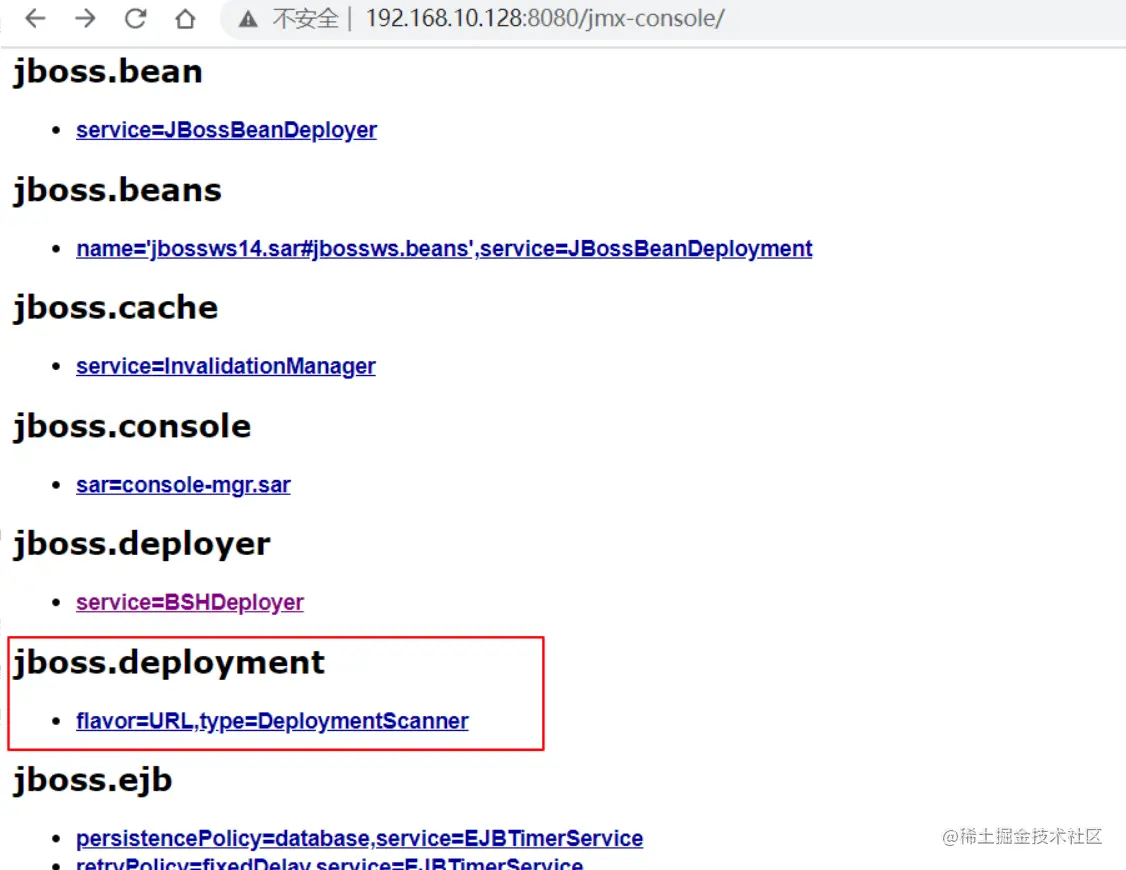The height and width of the screenshot is (870, 1126).
Task: Click the jboss.ejb heading
Action: [93, 780]
